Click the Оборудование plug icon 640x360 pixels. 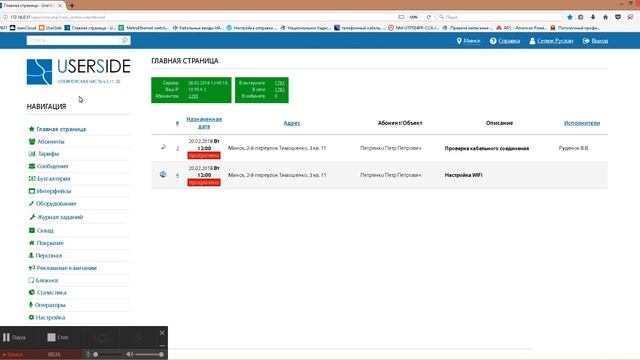tap(31, 203)
